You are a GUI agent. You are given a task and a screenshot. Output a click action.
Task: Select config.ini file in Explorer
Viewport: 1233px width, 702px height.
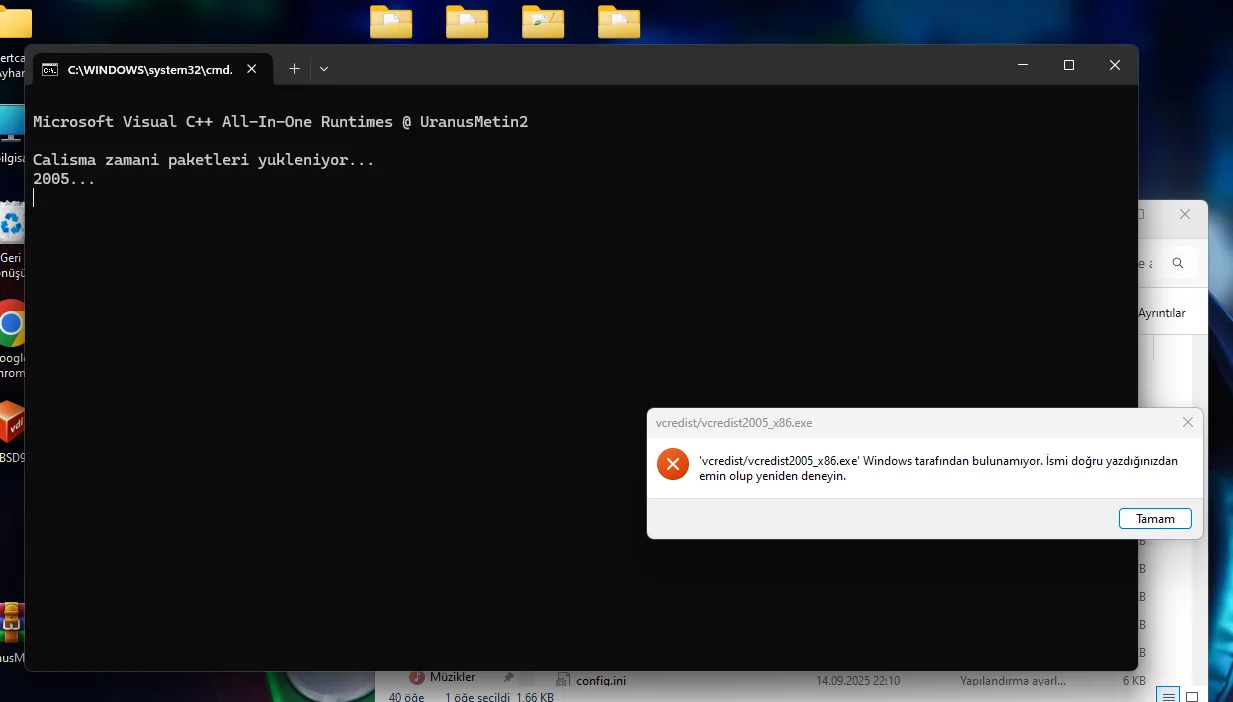point(600,681)
